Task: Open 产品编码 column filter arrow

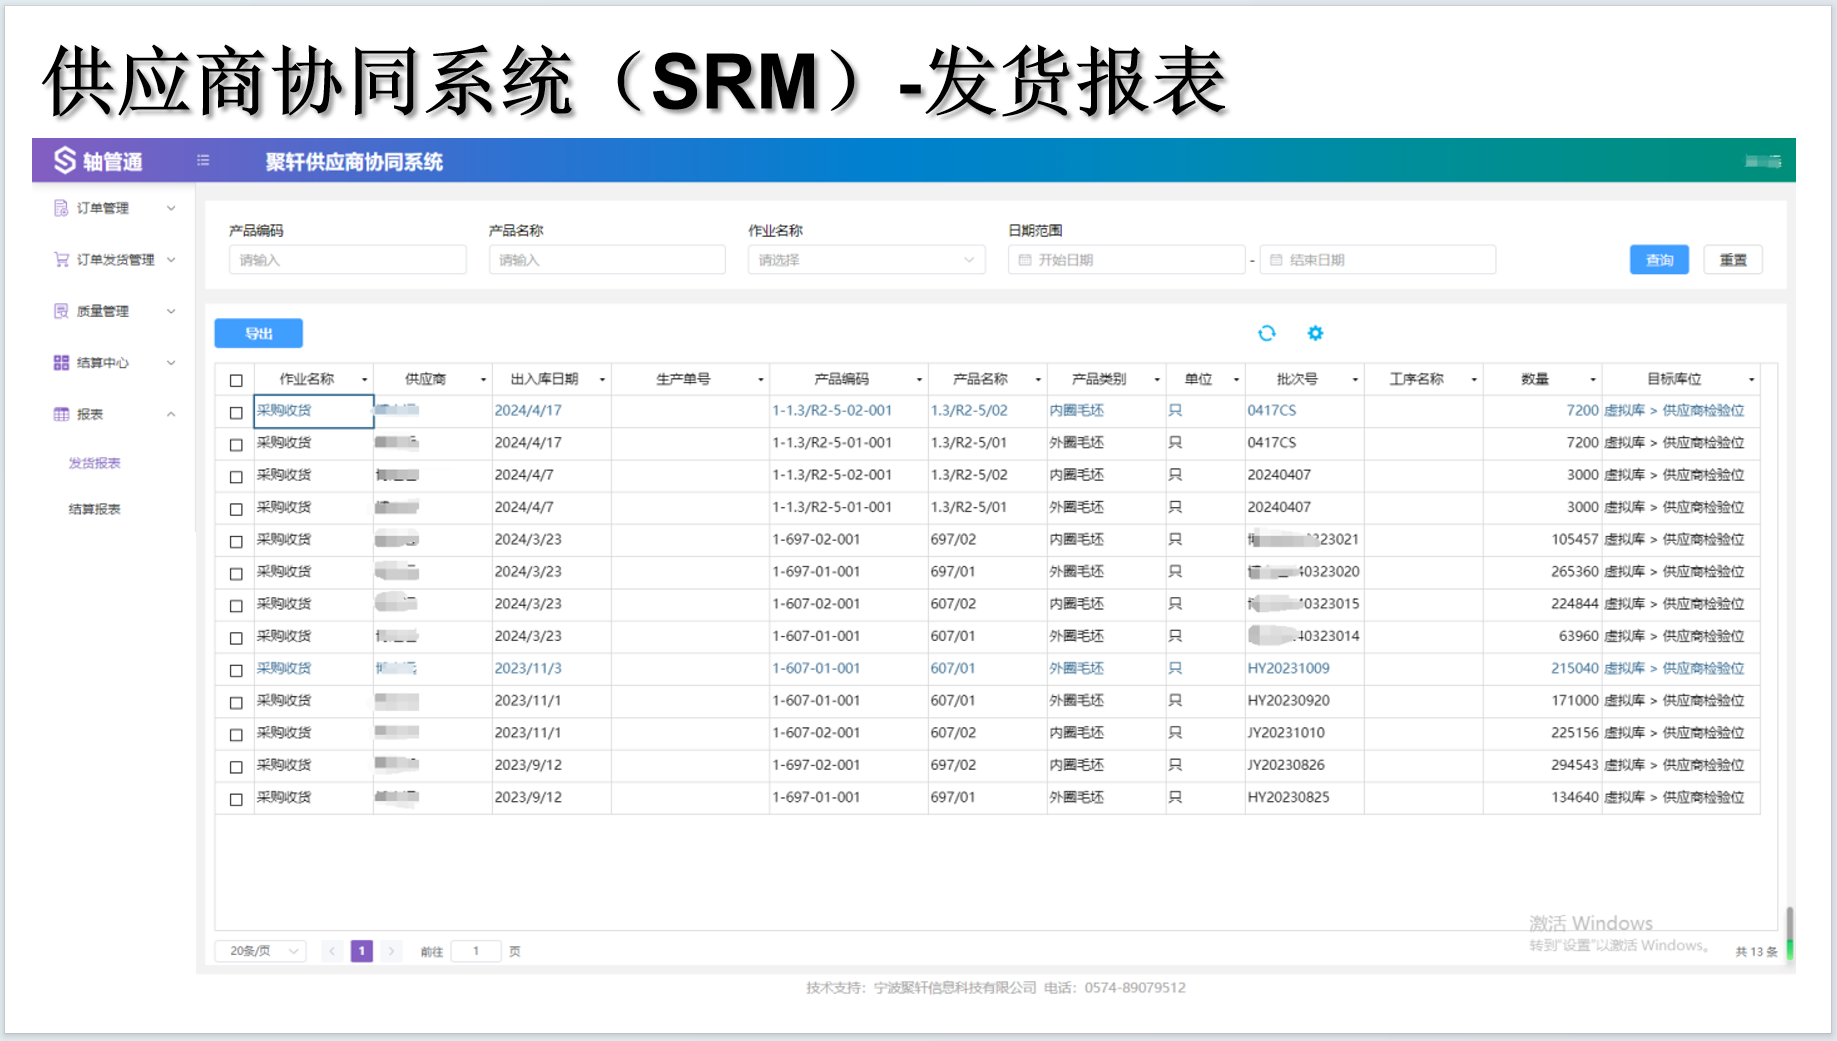Action: tap(919, 380)
